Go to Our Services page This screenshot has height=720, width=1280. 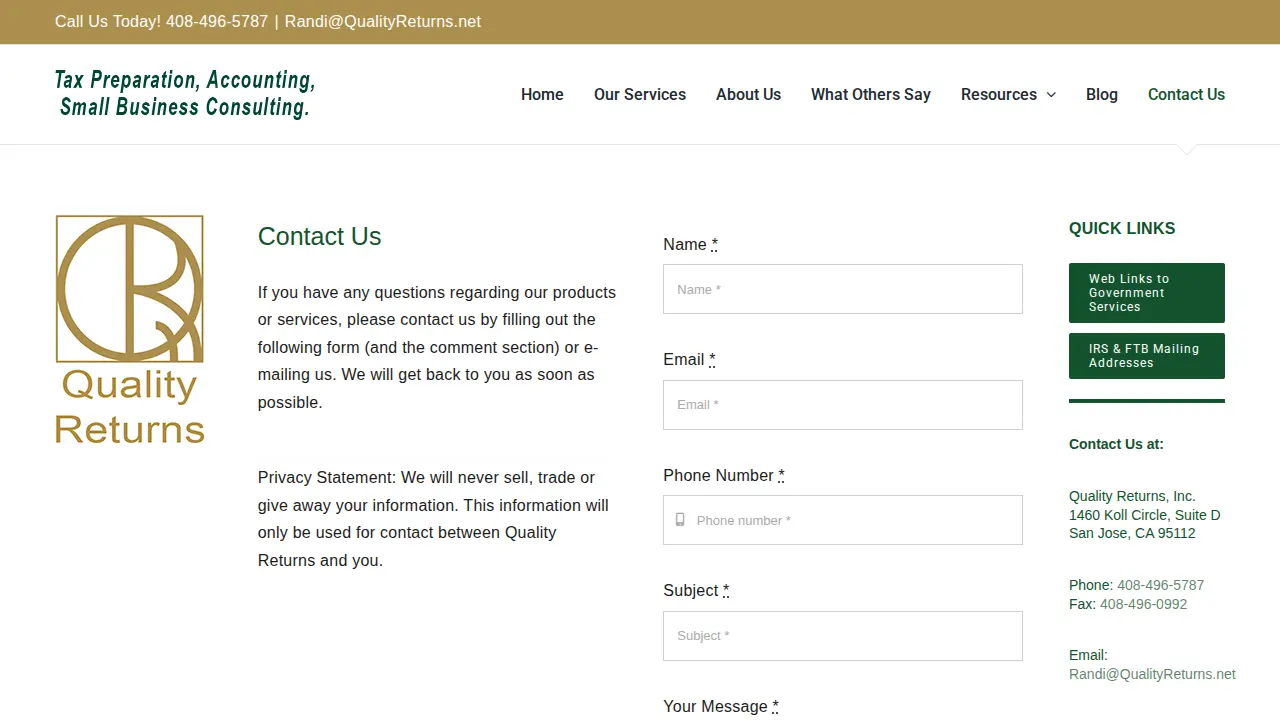pyautogui.click(x=640, y=94)
